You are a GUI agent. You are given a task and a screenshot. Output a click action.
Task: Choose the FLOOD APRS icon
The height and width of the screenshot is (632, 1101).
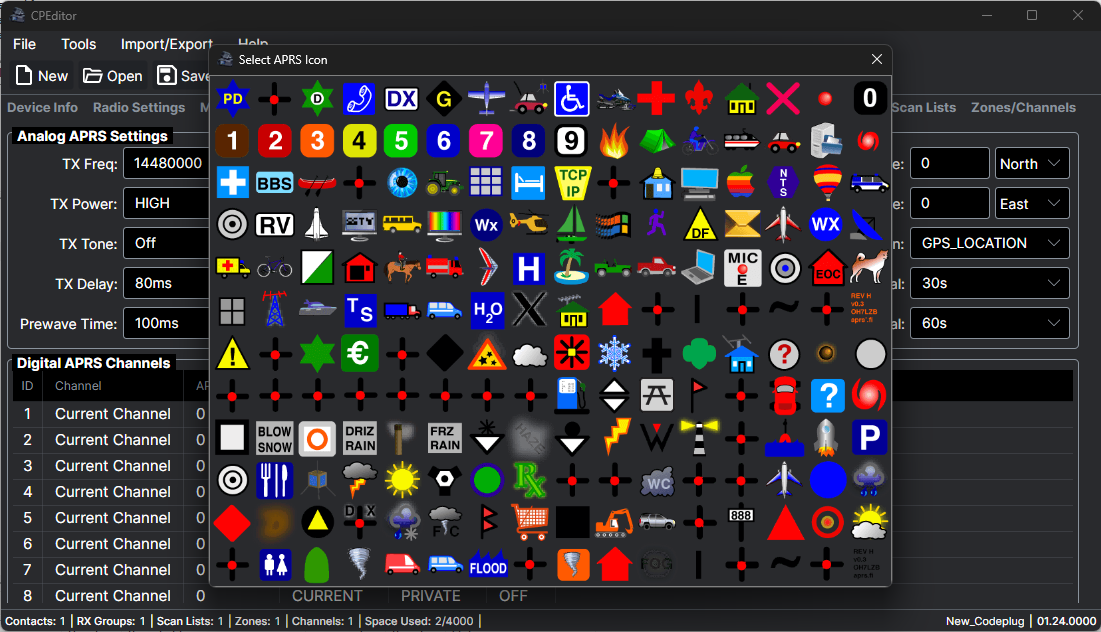[488, 564]
